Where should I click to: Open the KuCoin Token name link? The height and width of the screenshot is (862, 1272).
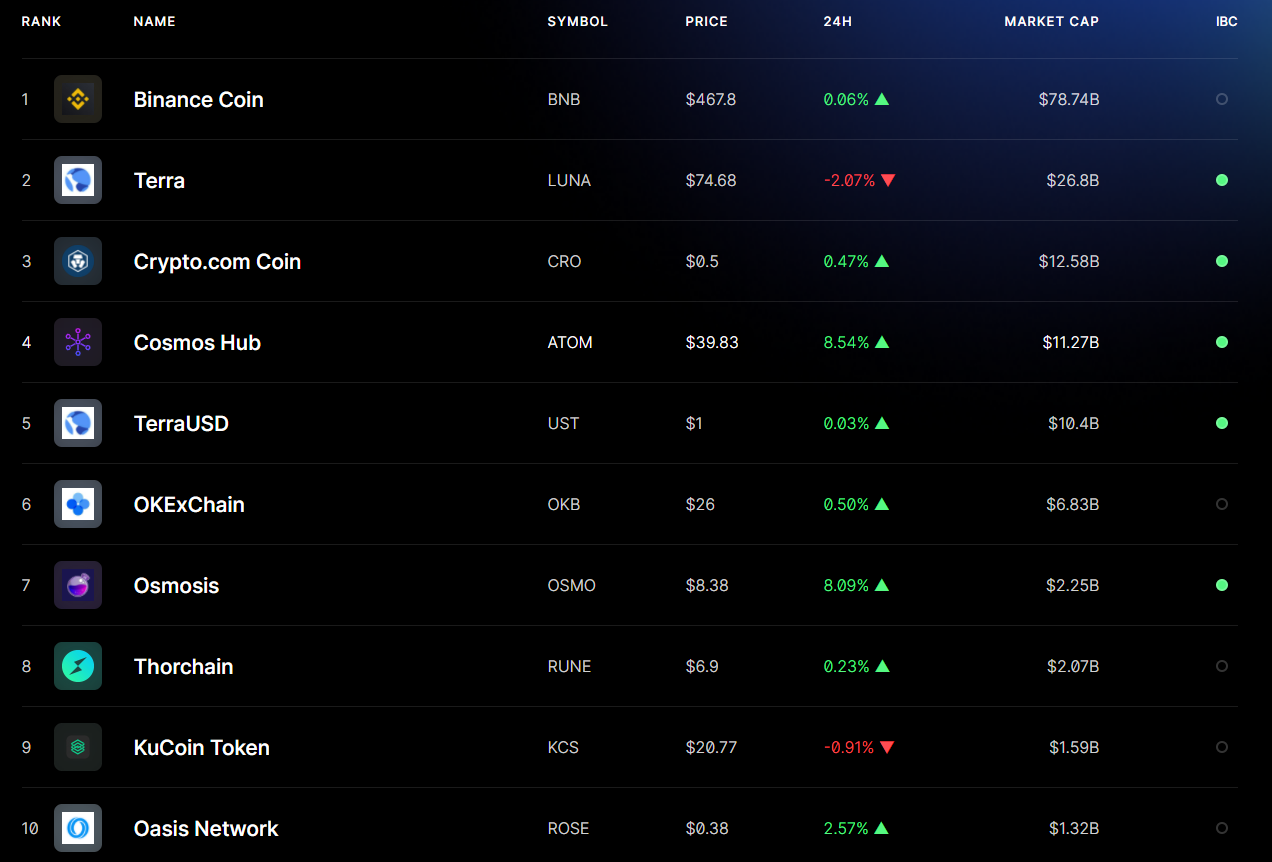point(201,747)
